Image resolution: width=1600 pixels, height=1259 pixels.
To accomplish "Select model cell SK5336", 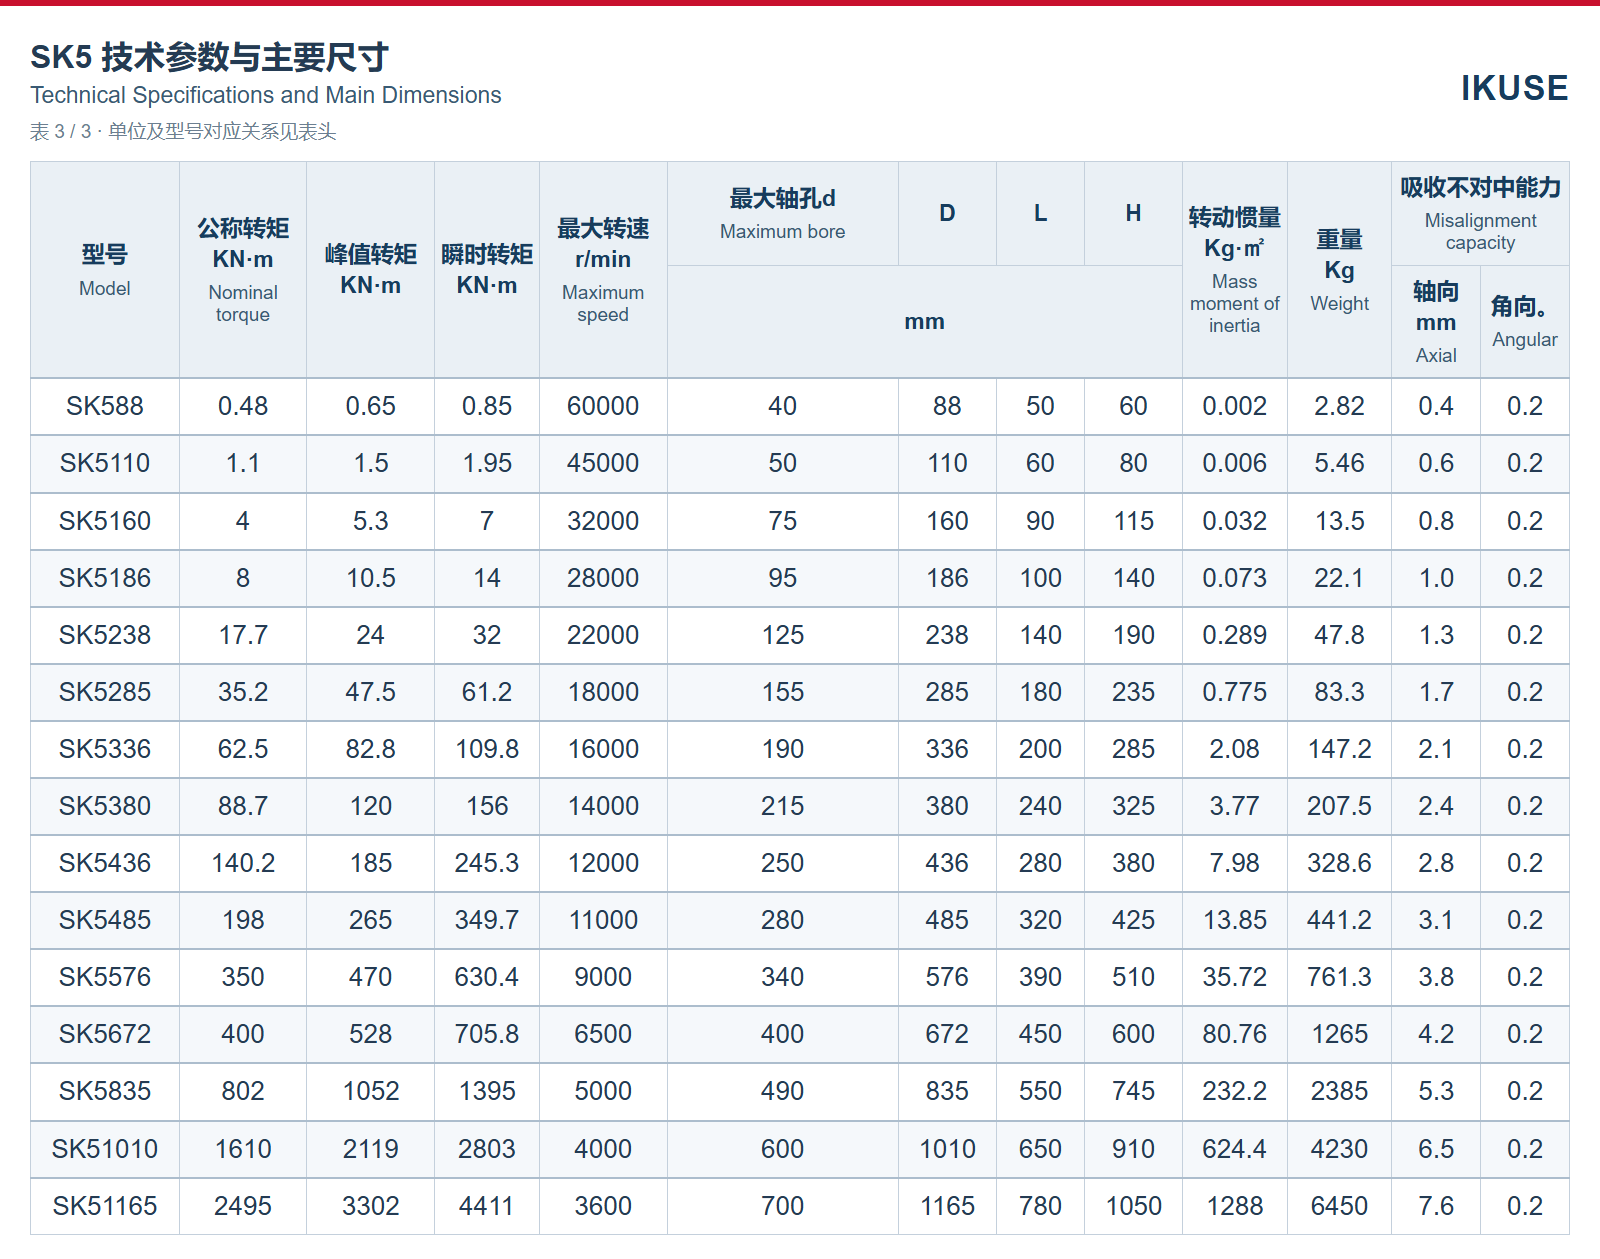I will pos(105,749).
